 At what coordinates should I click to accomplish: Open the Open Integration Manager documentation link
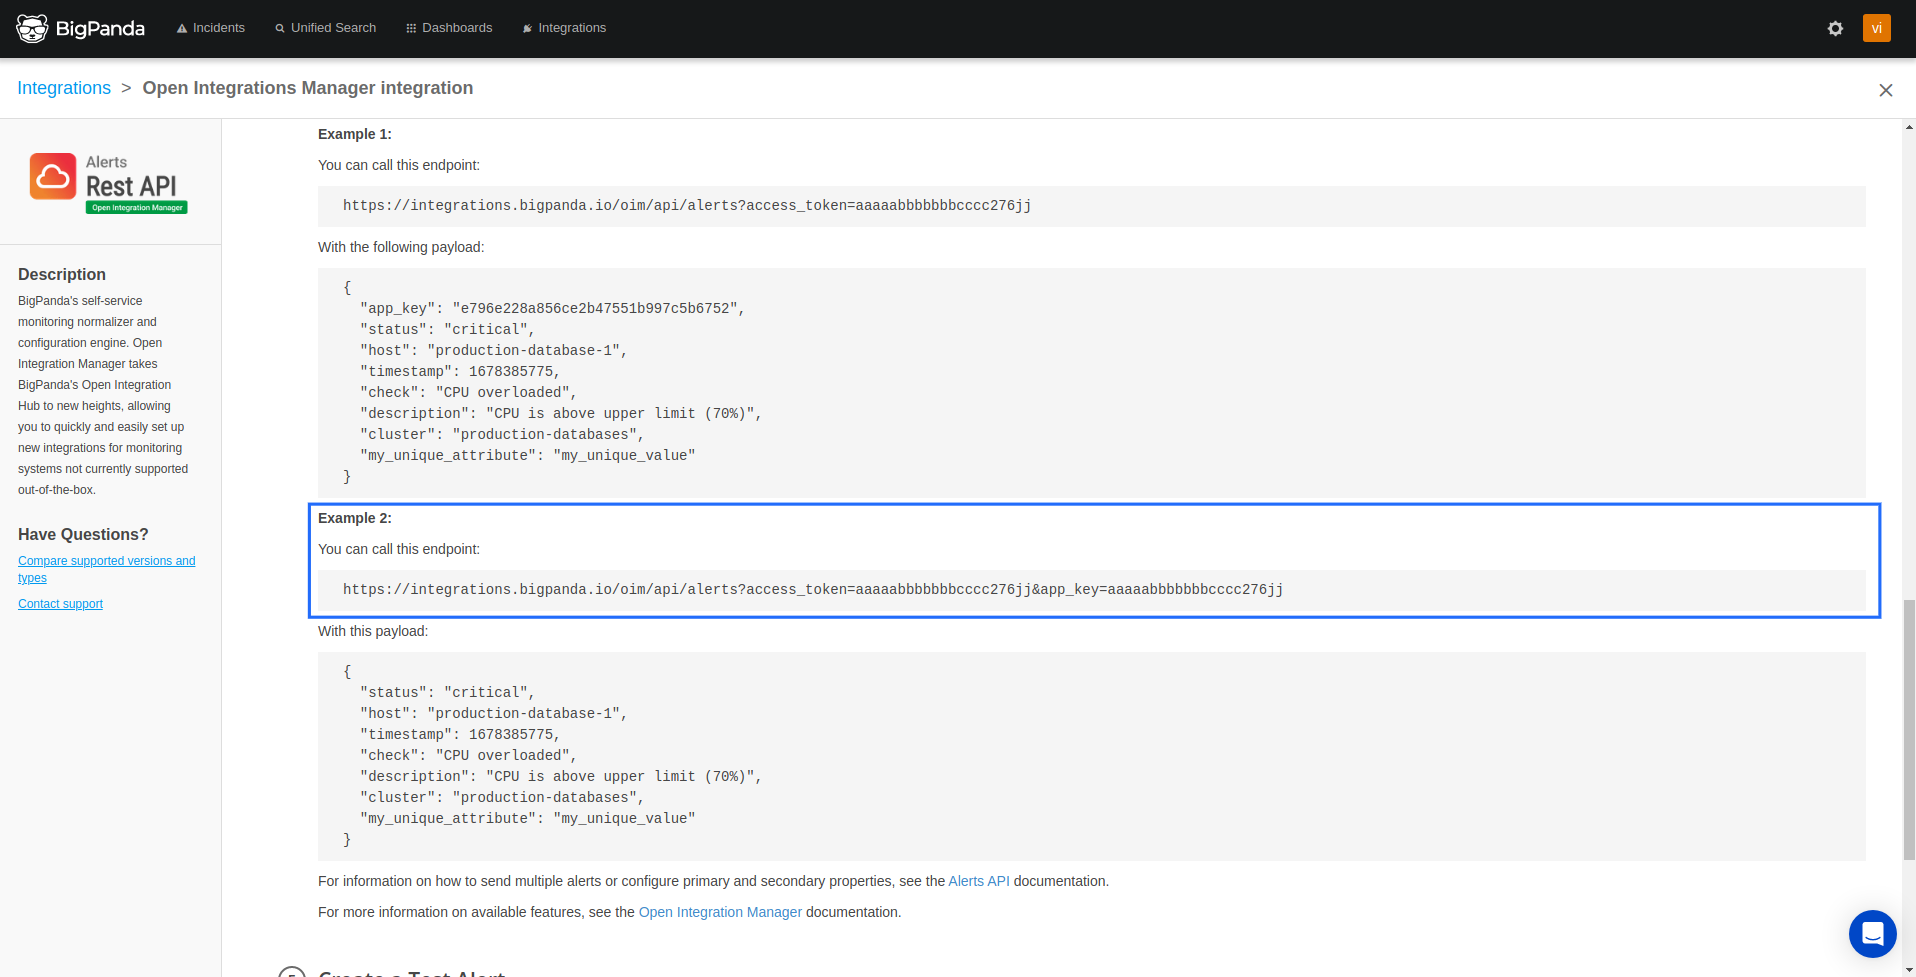720,912
